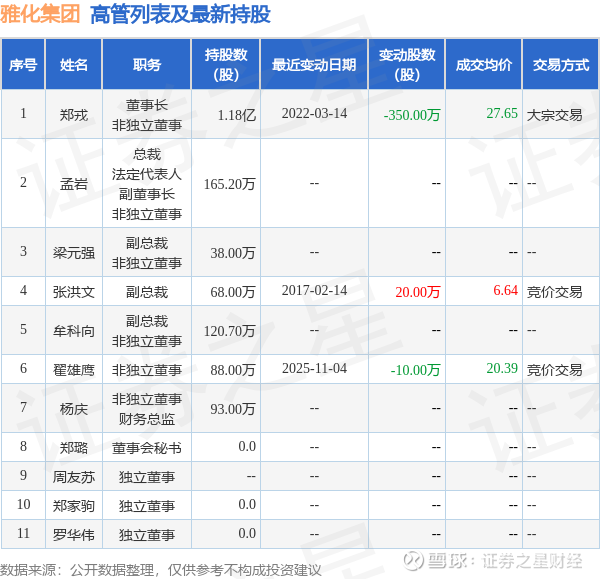Click the row number 6

tap(23, 369)
